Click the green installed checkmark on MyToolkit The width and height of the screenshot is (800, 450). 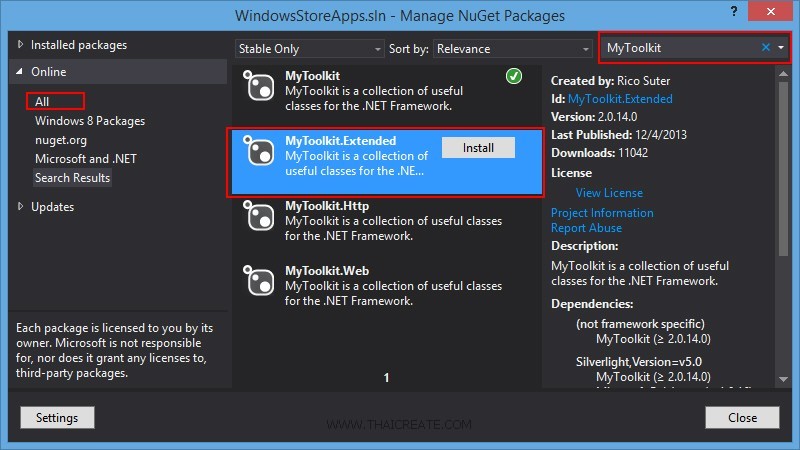[x=514, y=77]
